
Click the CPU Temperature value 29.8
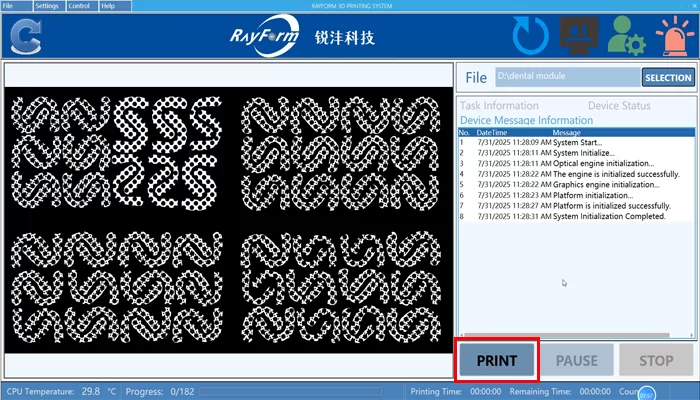(91, 392)
